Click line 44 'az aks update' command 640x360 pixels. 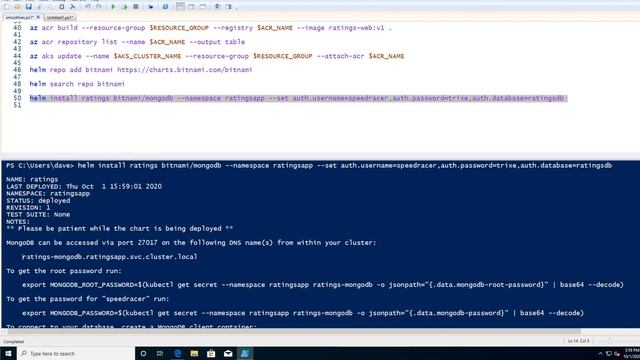[x=217, y=56]
